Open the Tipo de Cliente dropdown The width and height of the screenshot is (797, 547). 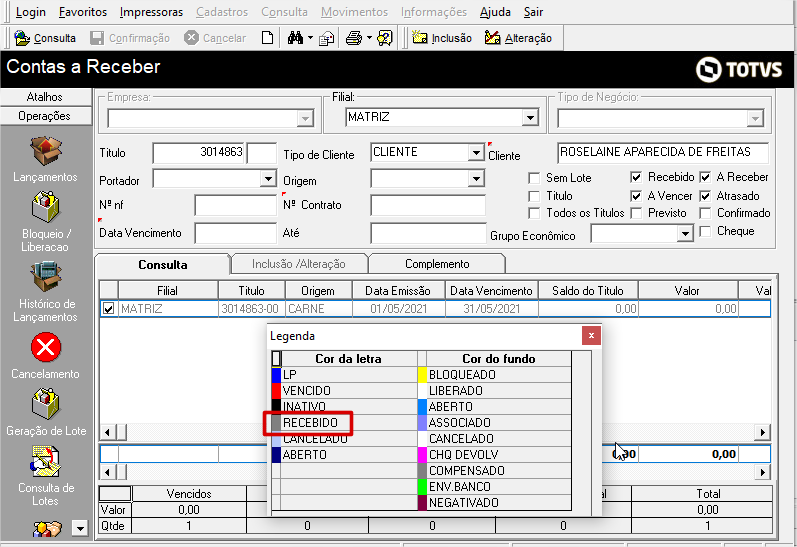tap(476, 152)
